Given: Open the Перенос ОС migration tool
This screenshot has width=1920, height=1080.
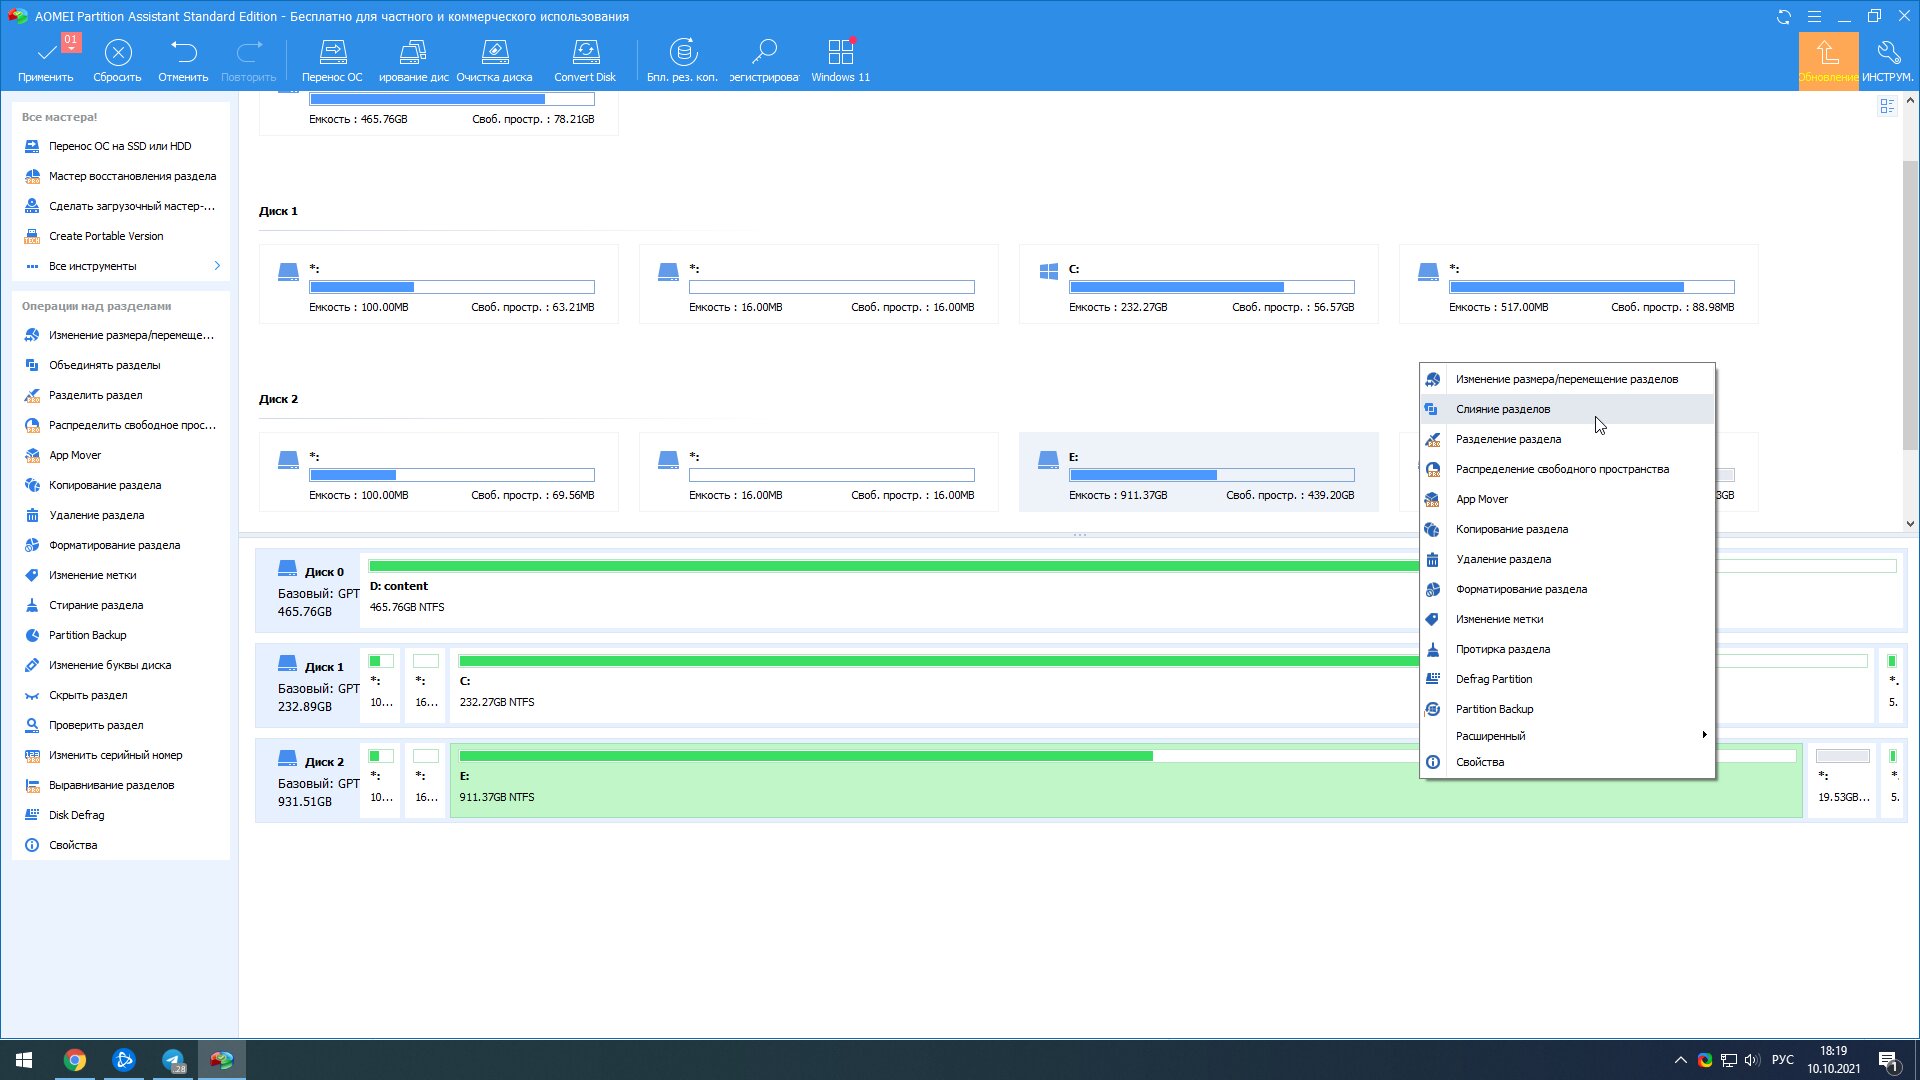Looking at the screenshot, I should click(332, 60).
